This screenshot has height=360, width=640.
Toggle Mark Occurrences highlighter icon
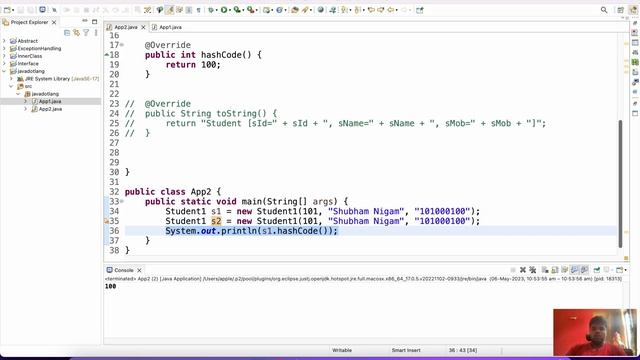(169, 10)
